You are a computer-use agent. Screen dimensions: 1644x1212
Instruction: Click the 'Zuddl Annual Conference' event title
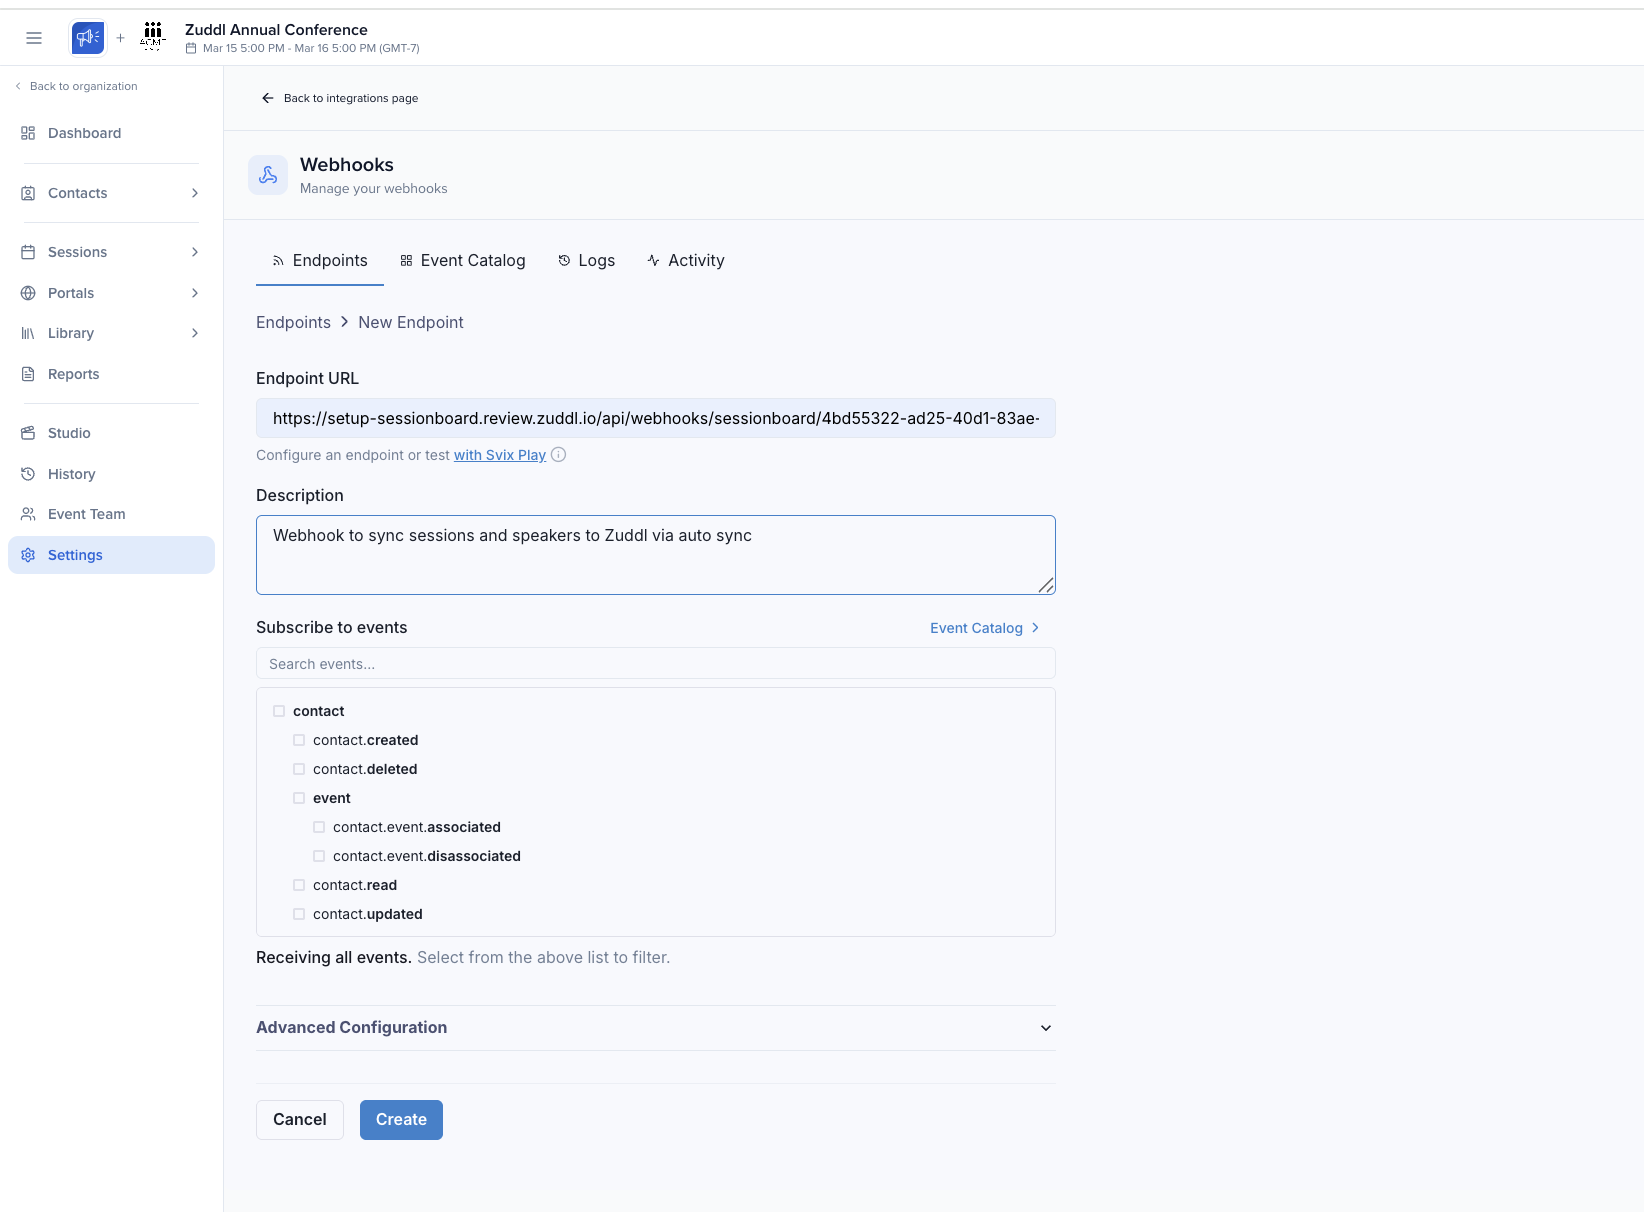pyautogui.click(x=276, y=30)
